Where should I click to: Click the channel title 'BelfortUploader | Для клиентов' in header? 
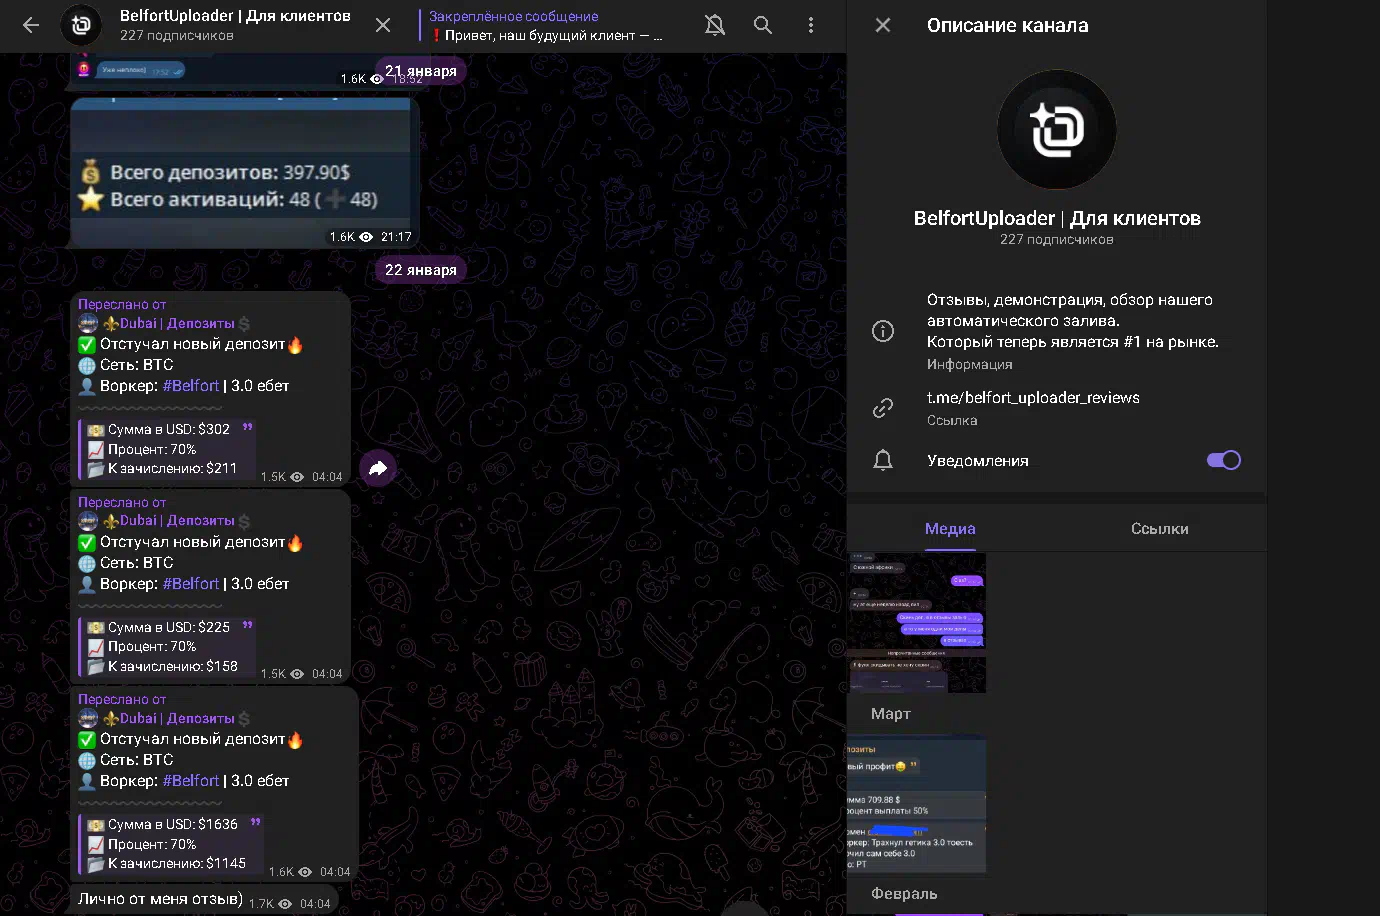(x=235, y=16)
